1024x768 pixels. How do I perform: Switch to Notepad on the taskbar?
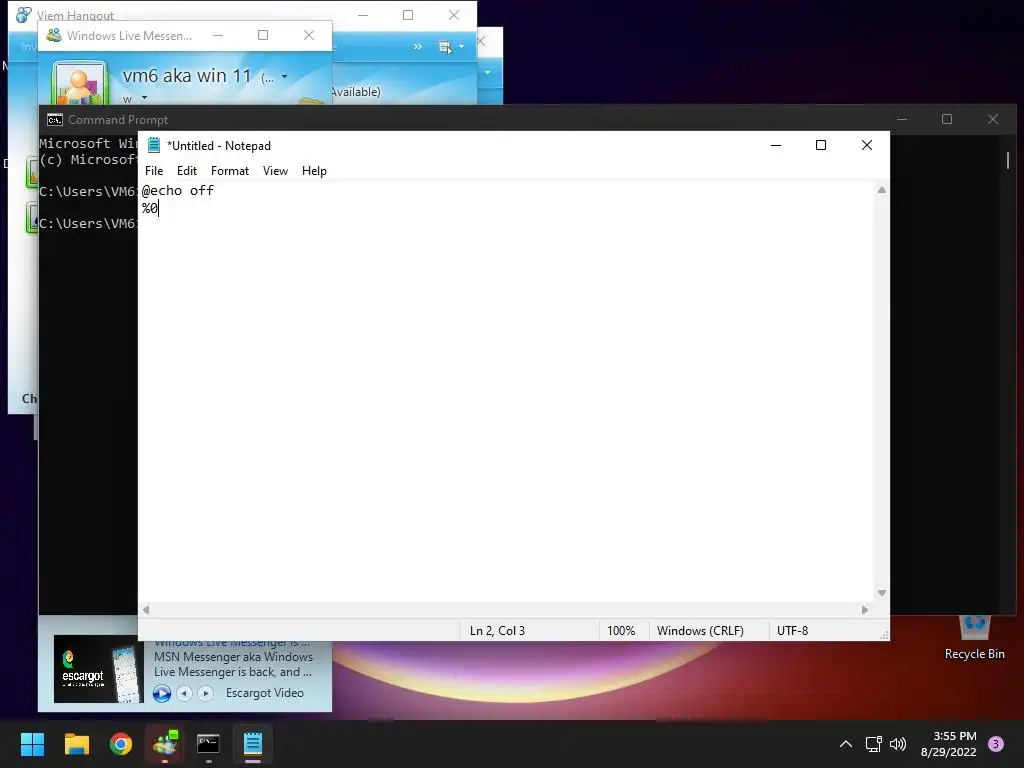tap(253, 744)
